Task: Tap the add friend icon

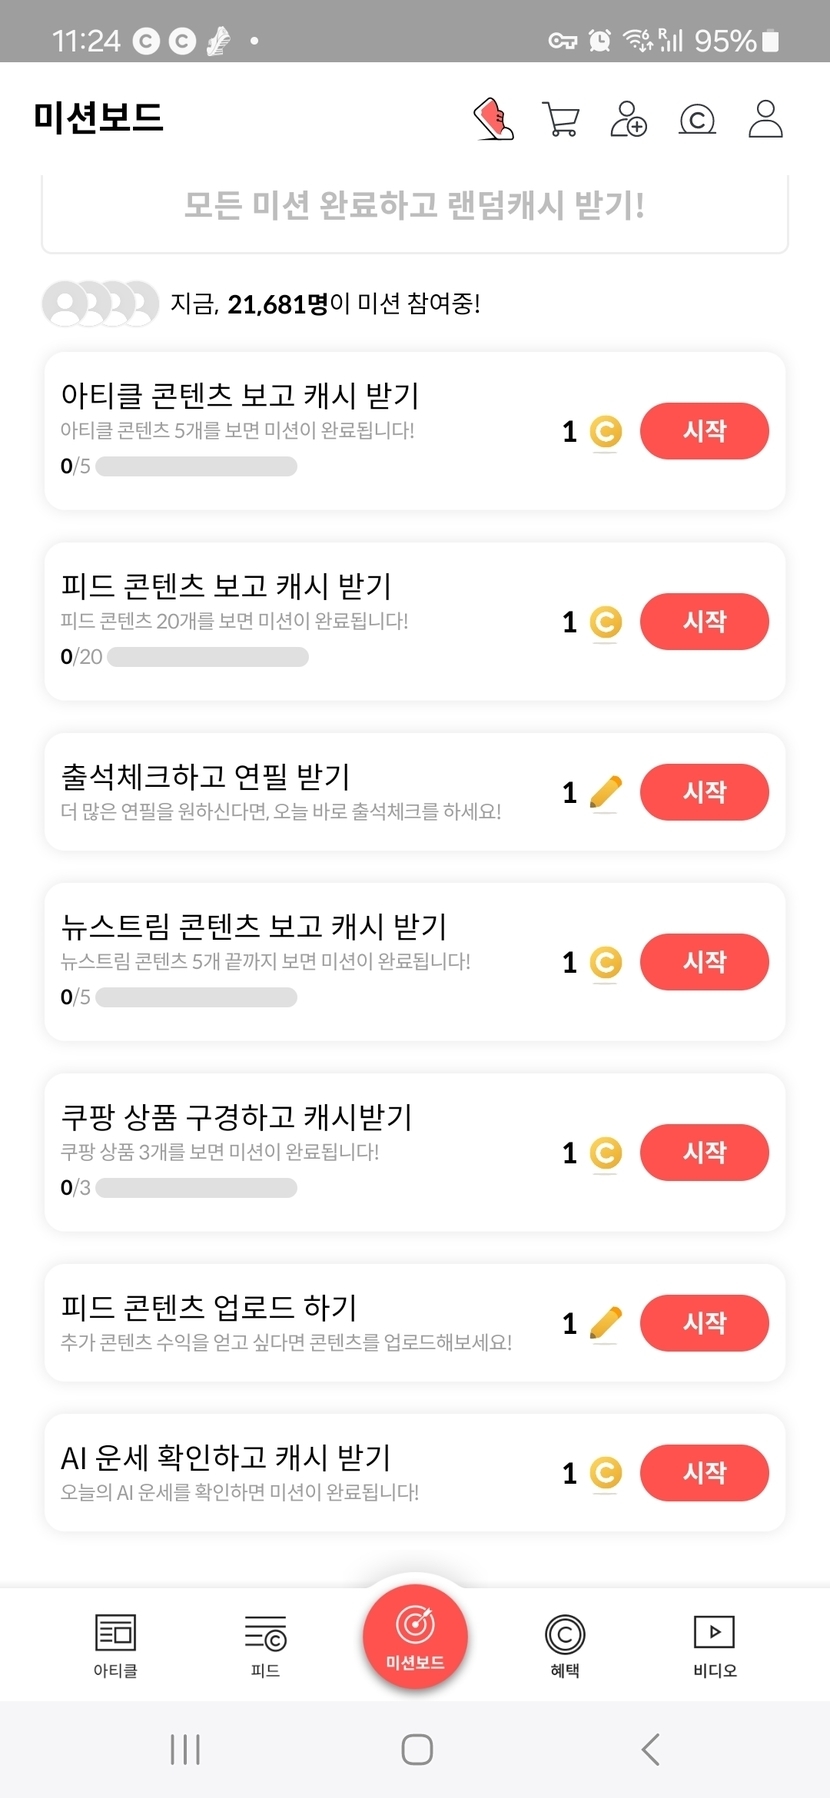Action: point(629,119)
